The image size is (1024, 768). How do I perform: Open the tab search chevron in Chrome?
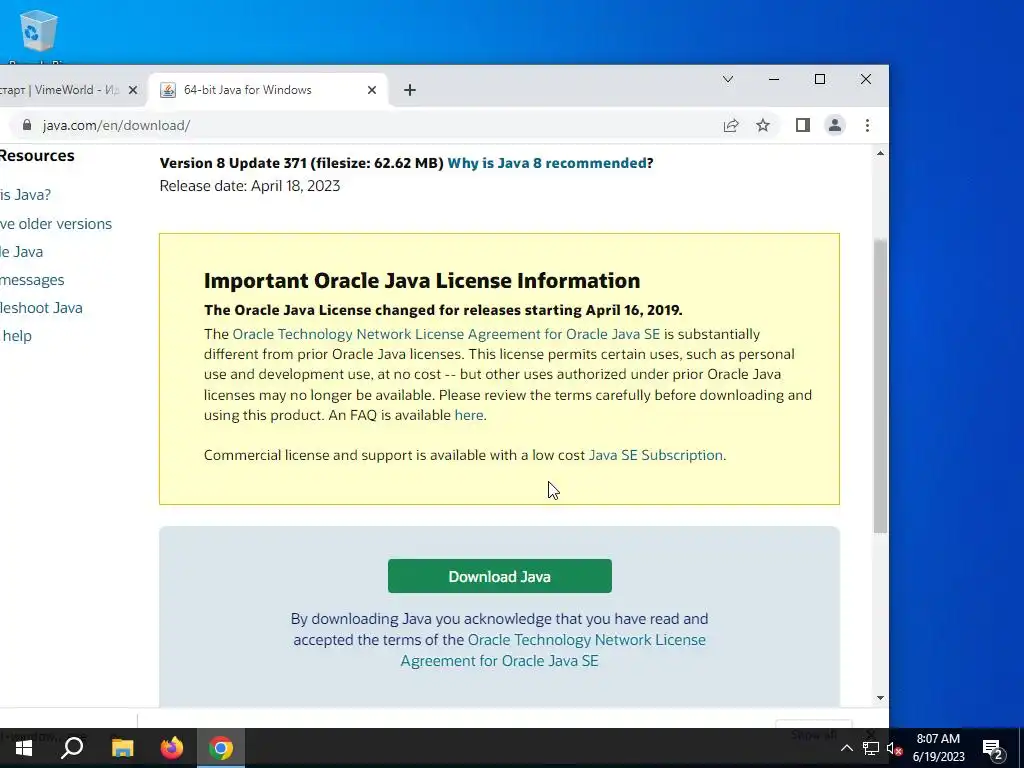728,79
